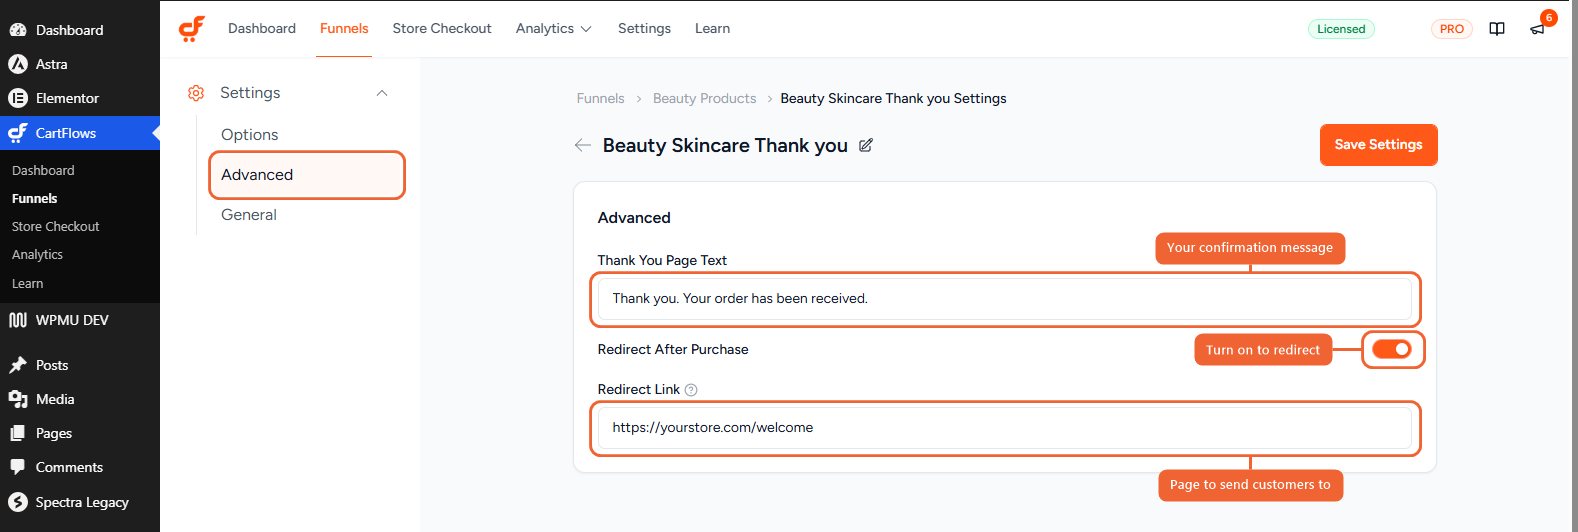Click the WordPress Dashboard gauge icon
The height and width of the screenshot is (532, 1578).
pyautogui.click(x=18, y=30)
